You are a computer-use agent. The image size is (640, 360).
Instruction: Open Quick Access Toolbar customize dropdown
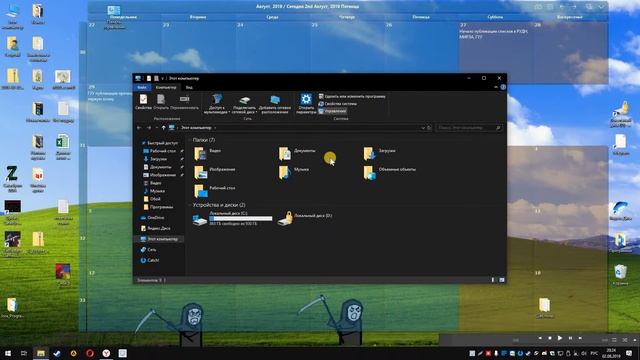(x=162, y=78)
